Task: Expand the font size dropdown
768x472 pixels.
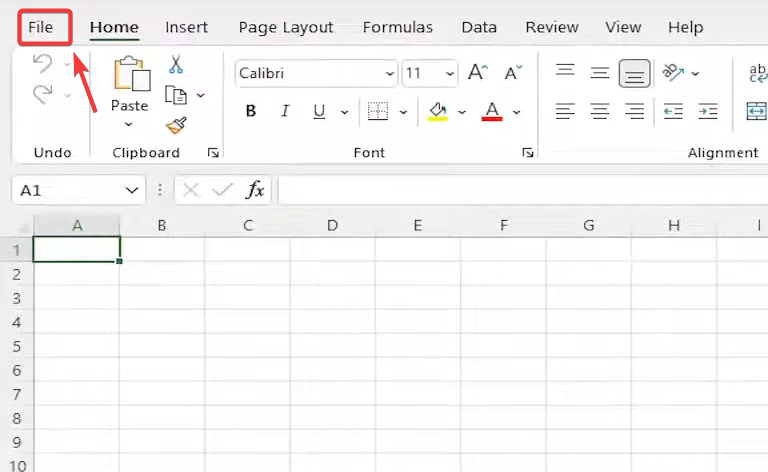Action: 450,74
